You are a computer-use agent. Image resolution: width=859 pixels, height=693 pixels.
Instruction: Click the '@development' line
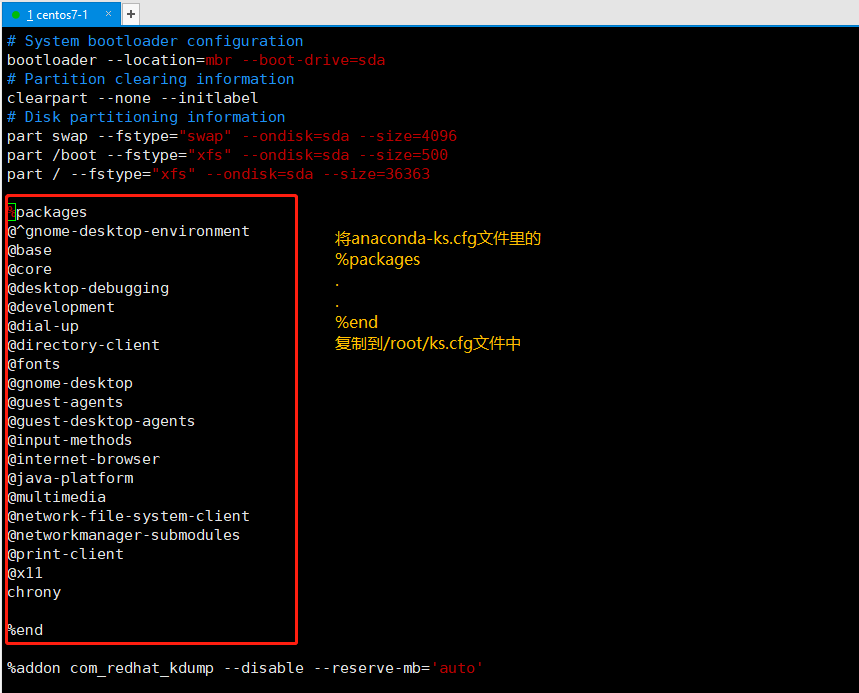tap(61, 307)
